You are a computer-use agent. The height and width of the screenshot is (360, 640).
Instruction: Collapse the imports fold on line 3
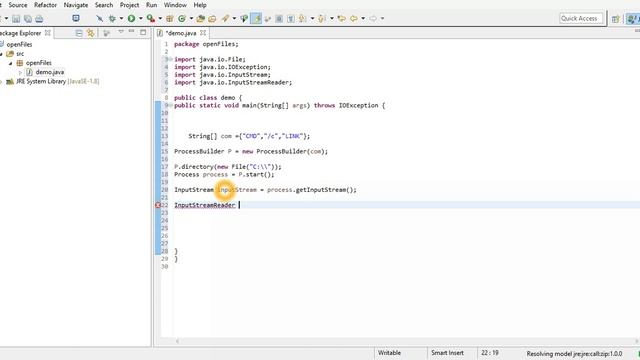171,60
